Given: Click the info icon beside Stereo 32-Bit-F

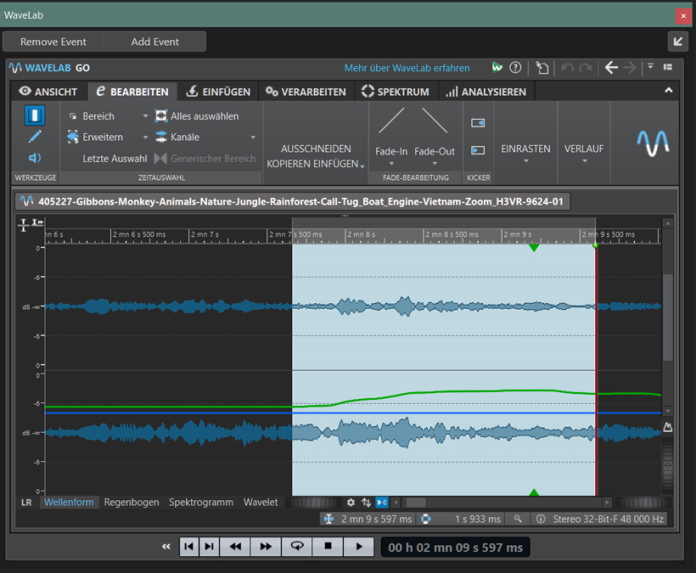Looking at the screenshot, I should 540,519.
